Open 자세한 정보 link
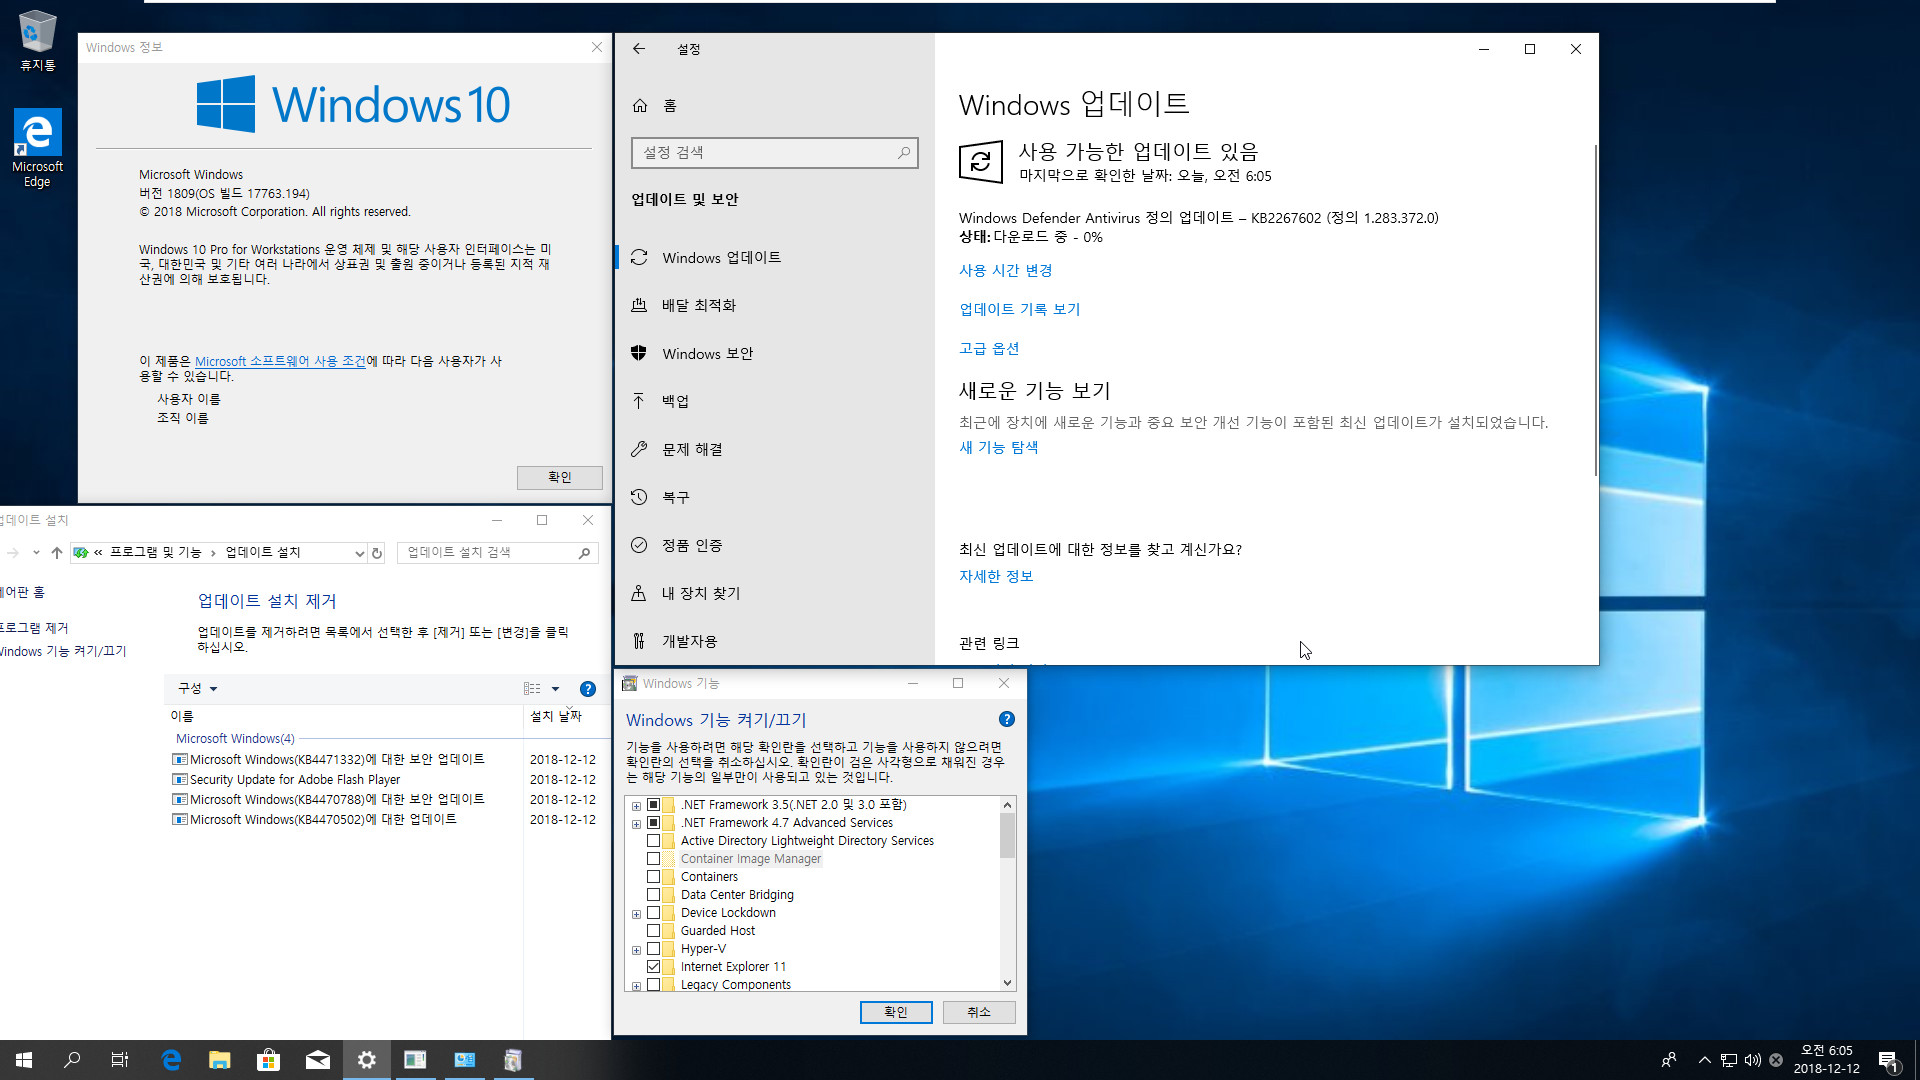This screenshot has height=1080, width=1920. [x=996, y=576]
